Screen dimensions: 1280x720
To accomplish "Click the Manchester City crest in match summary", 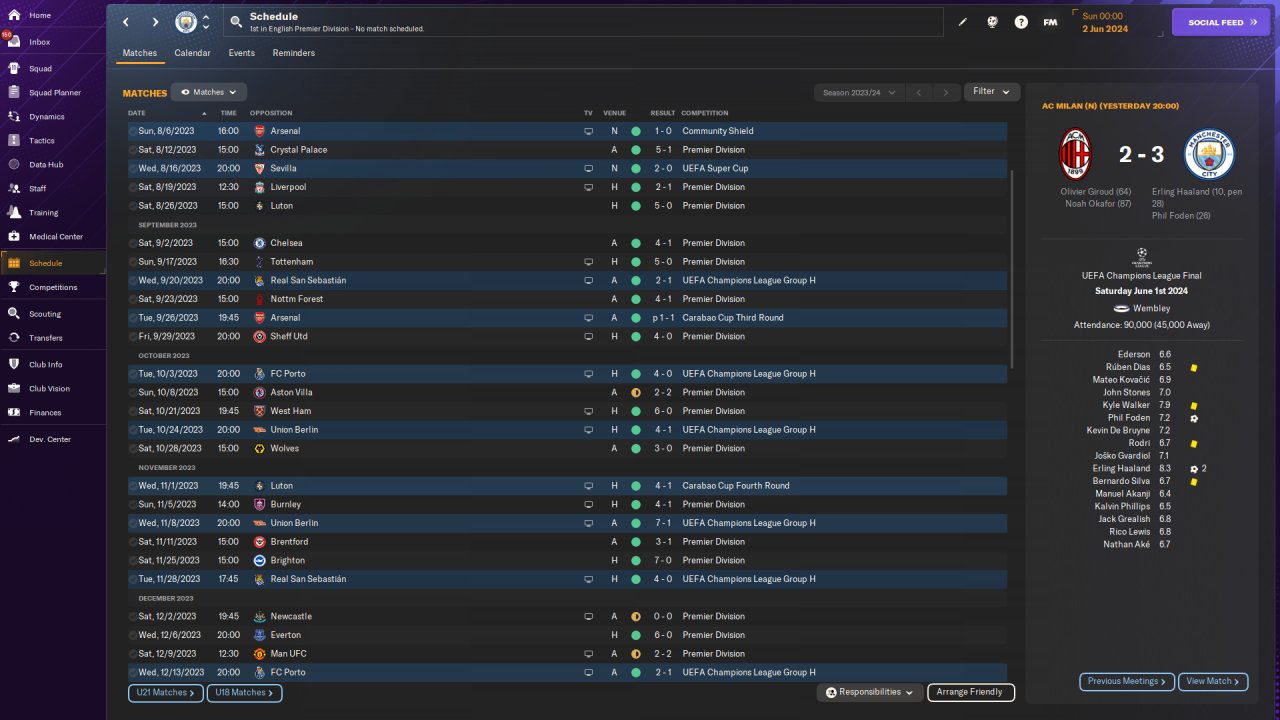I will [x=1210, y=154].
